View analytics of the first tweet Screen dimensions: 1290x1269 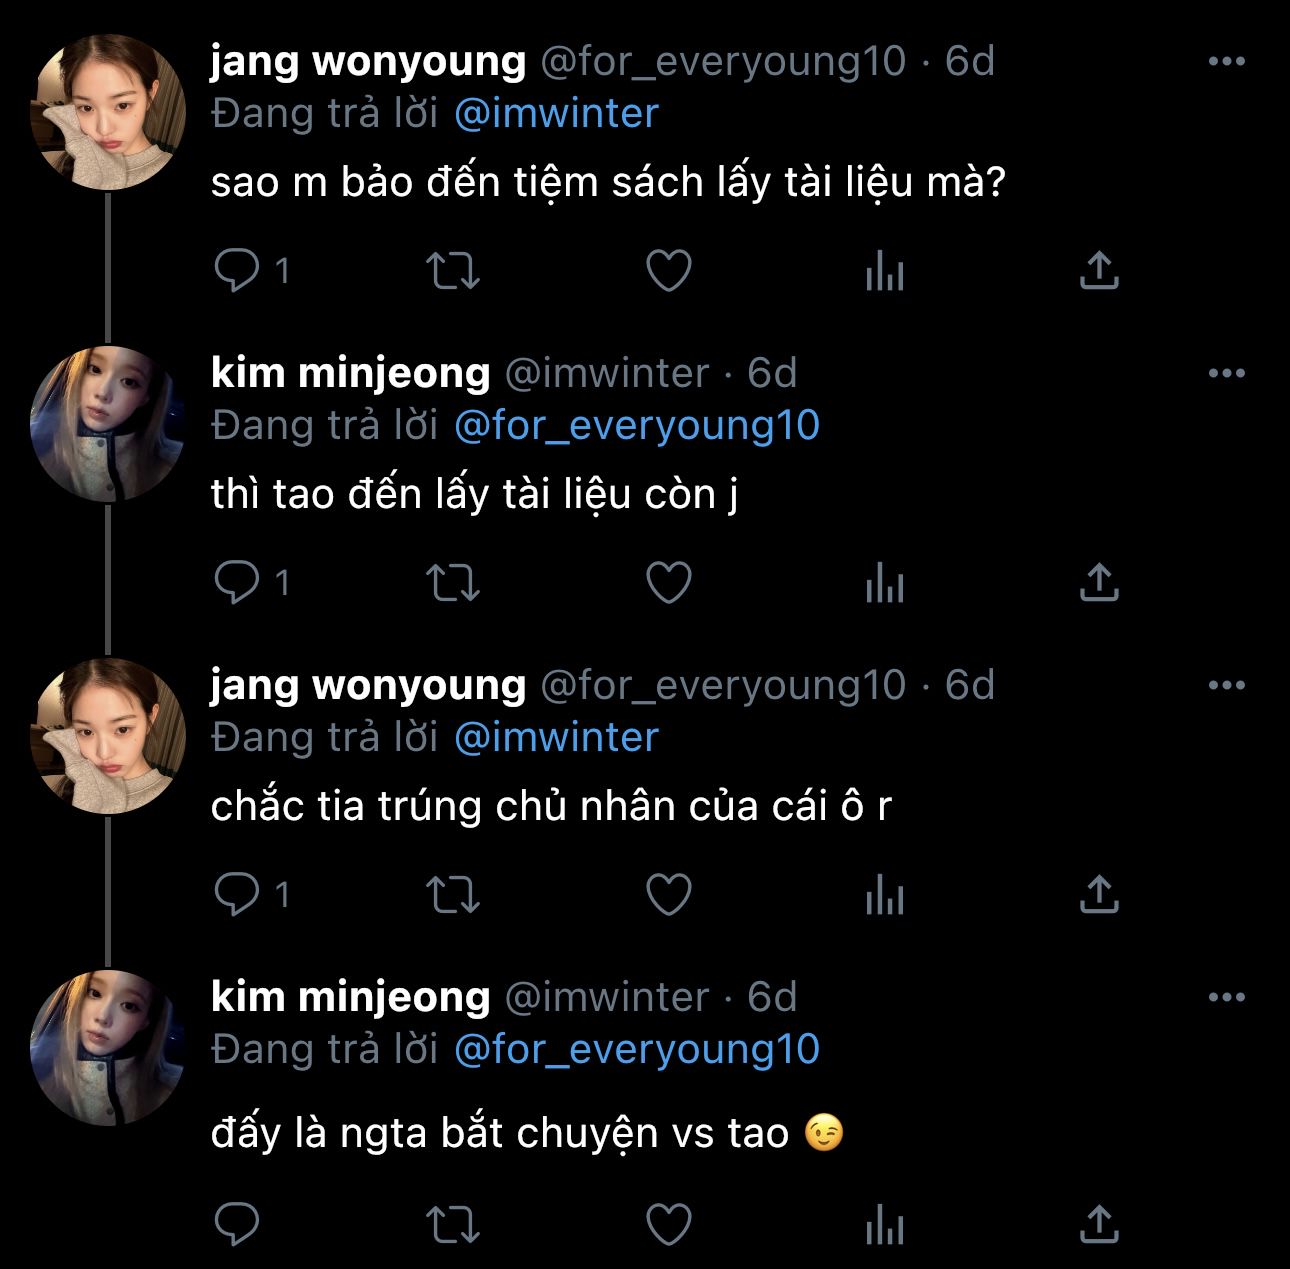tap(884, 270)
